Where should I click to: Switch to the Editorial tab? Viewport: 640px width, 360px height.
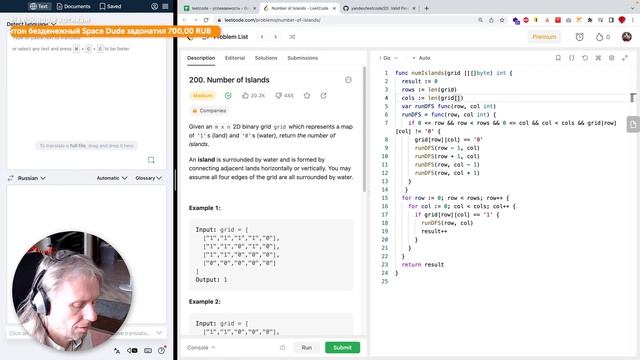(235, 58)
